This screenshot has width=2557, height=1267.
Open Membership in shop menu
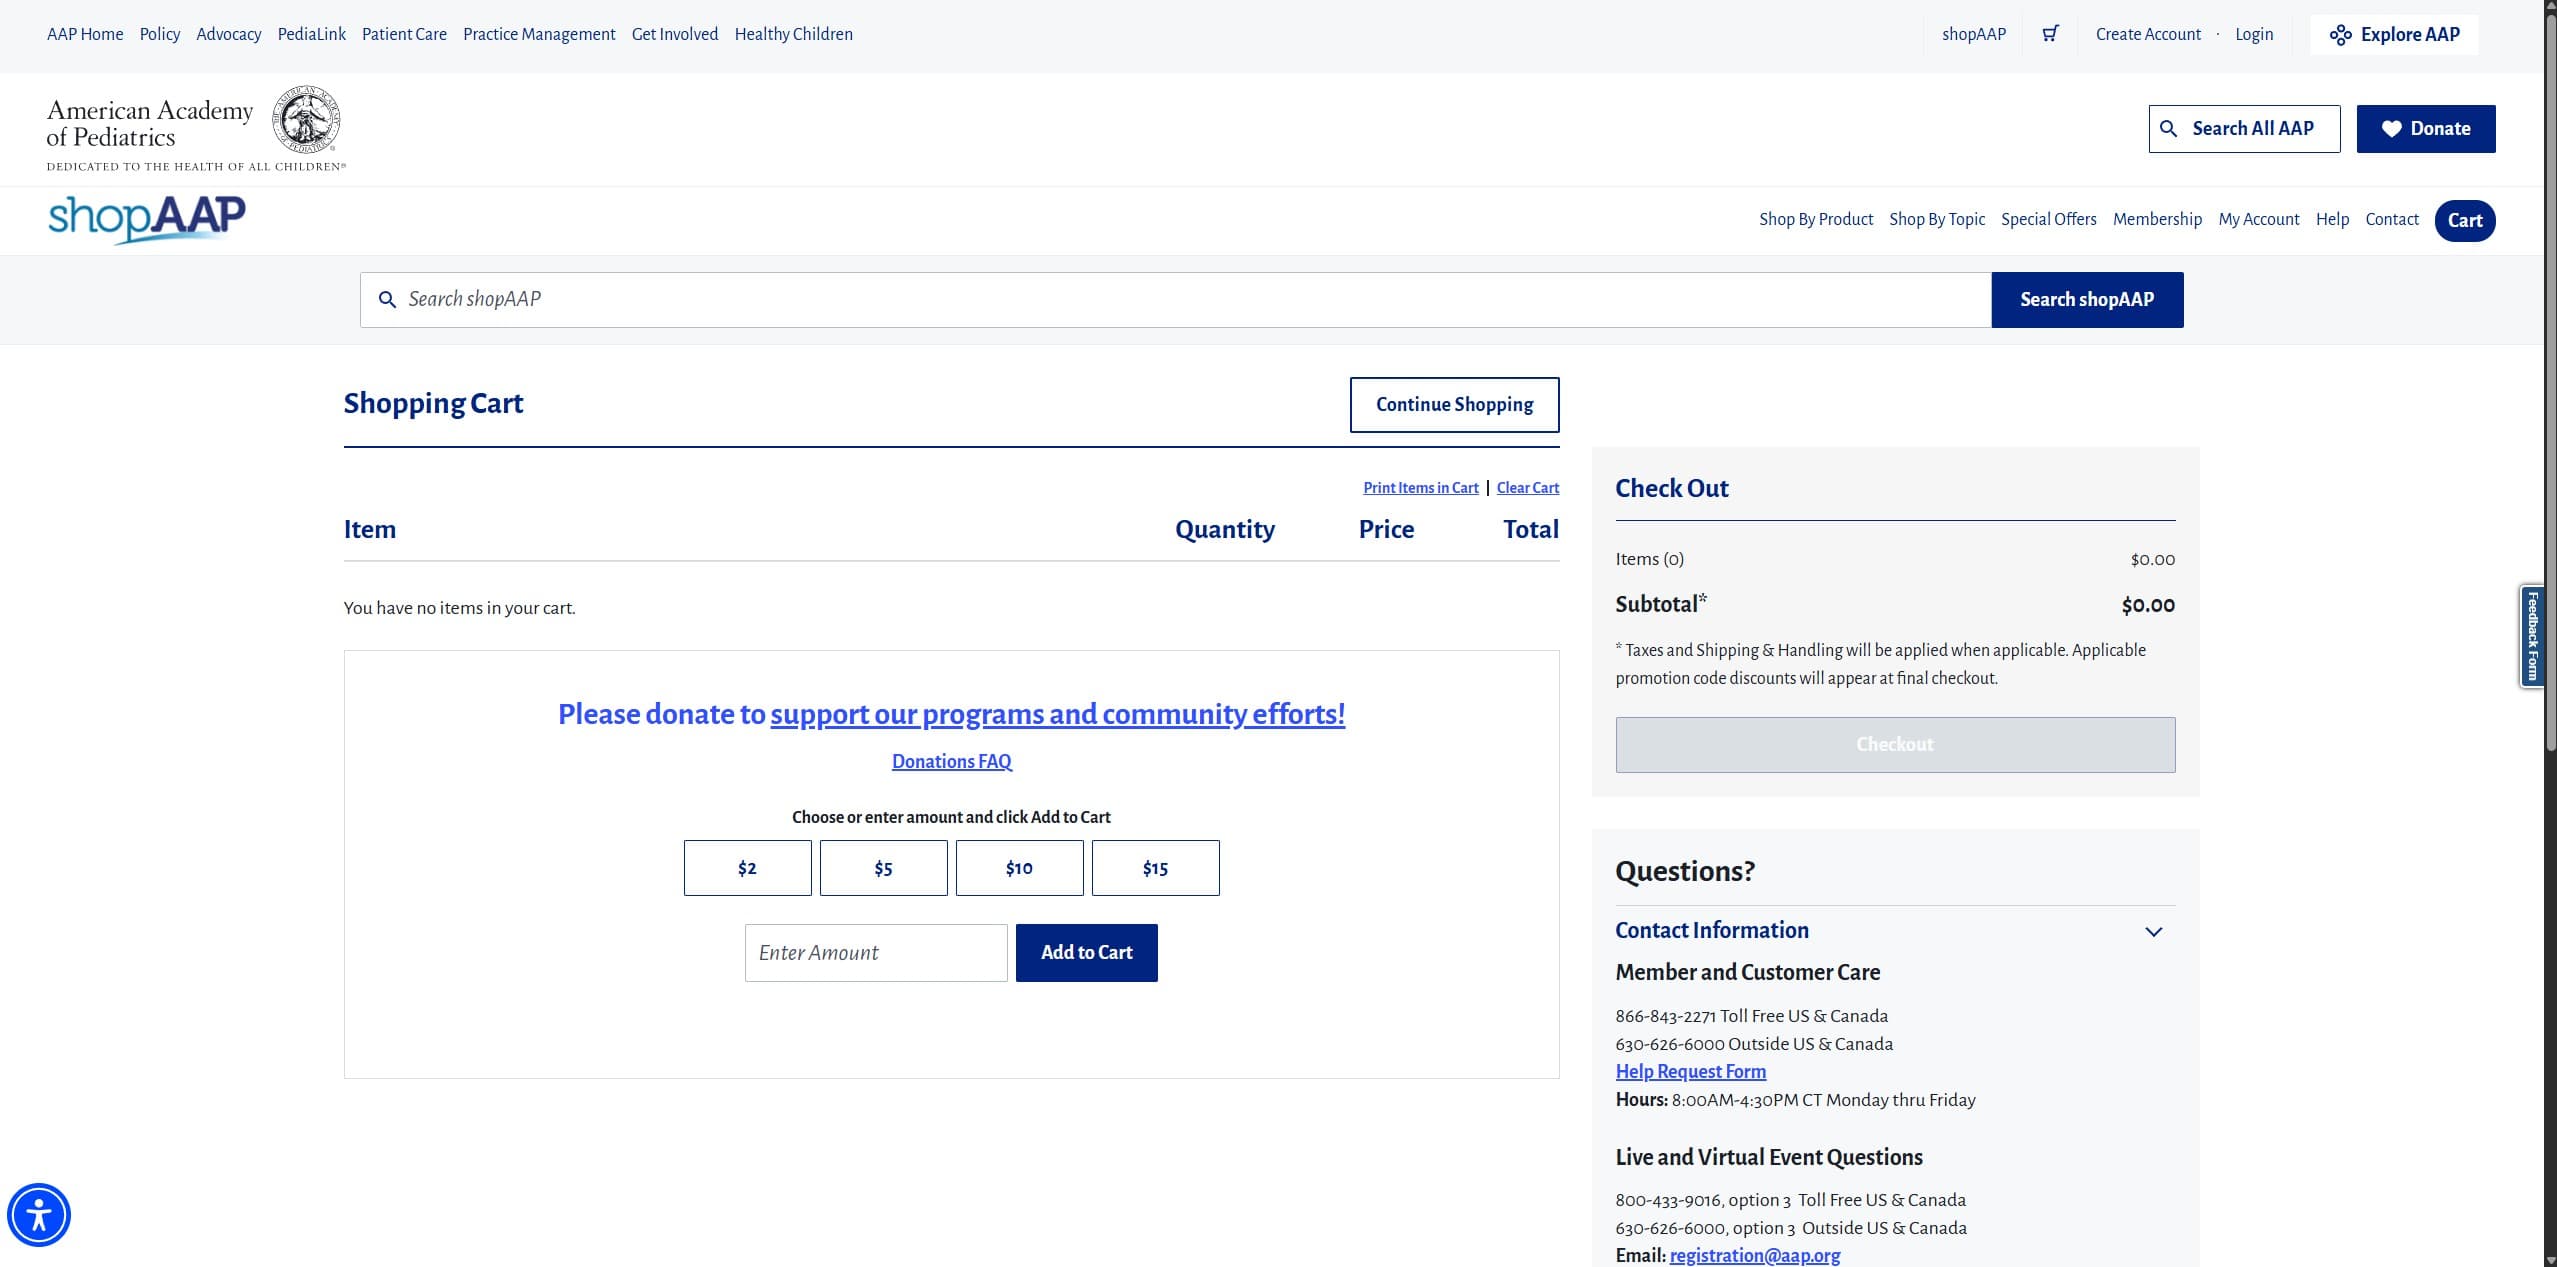[x=2157, y=219]
